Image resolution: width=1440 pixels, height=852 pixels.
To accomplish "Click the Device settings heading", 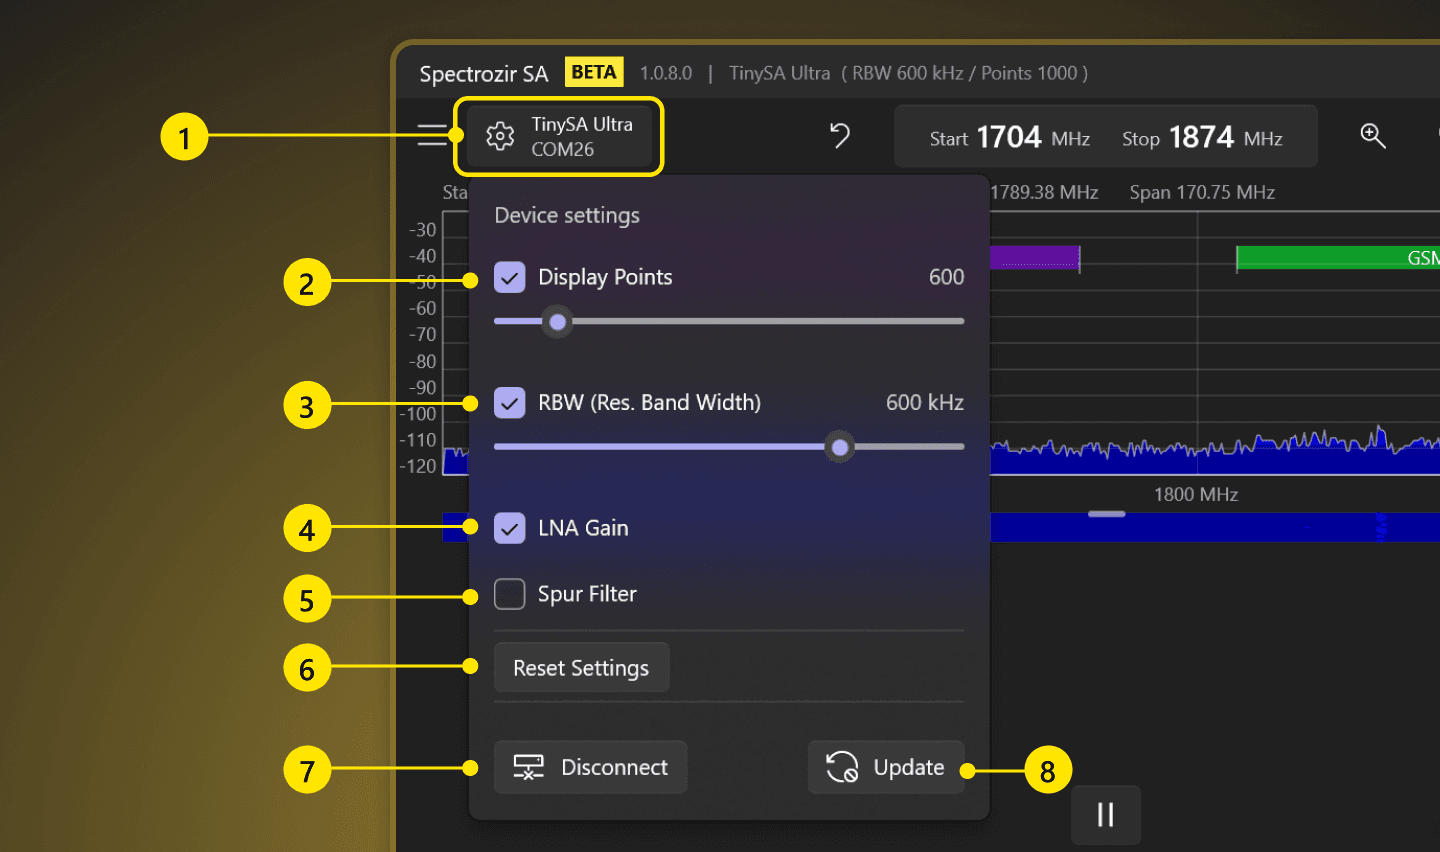I will [567, 215].
